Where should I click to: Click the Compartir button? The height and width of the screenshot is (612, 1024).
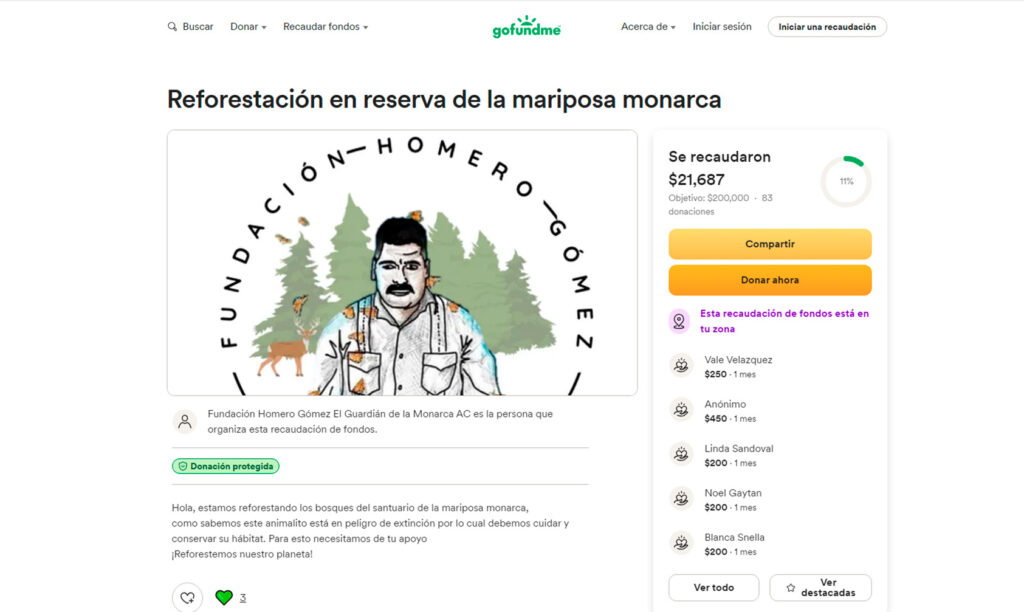pyautogui.click(x=770, y=244)
